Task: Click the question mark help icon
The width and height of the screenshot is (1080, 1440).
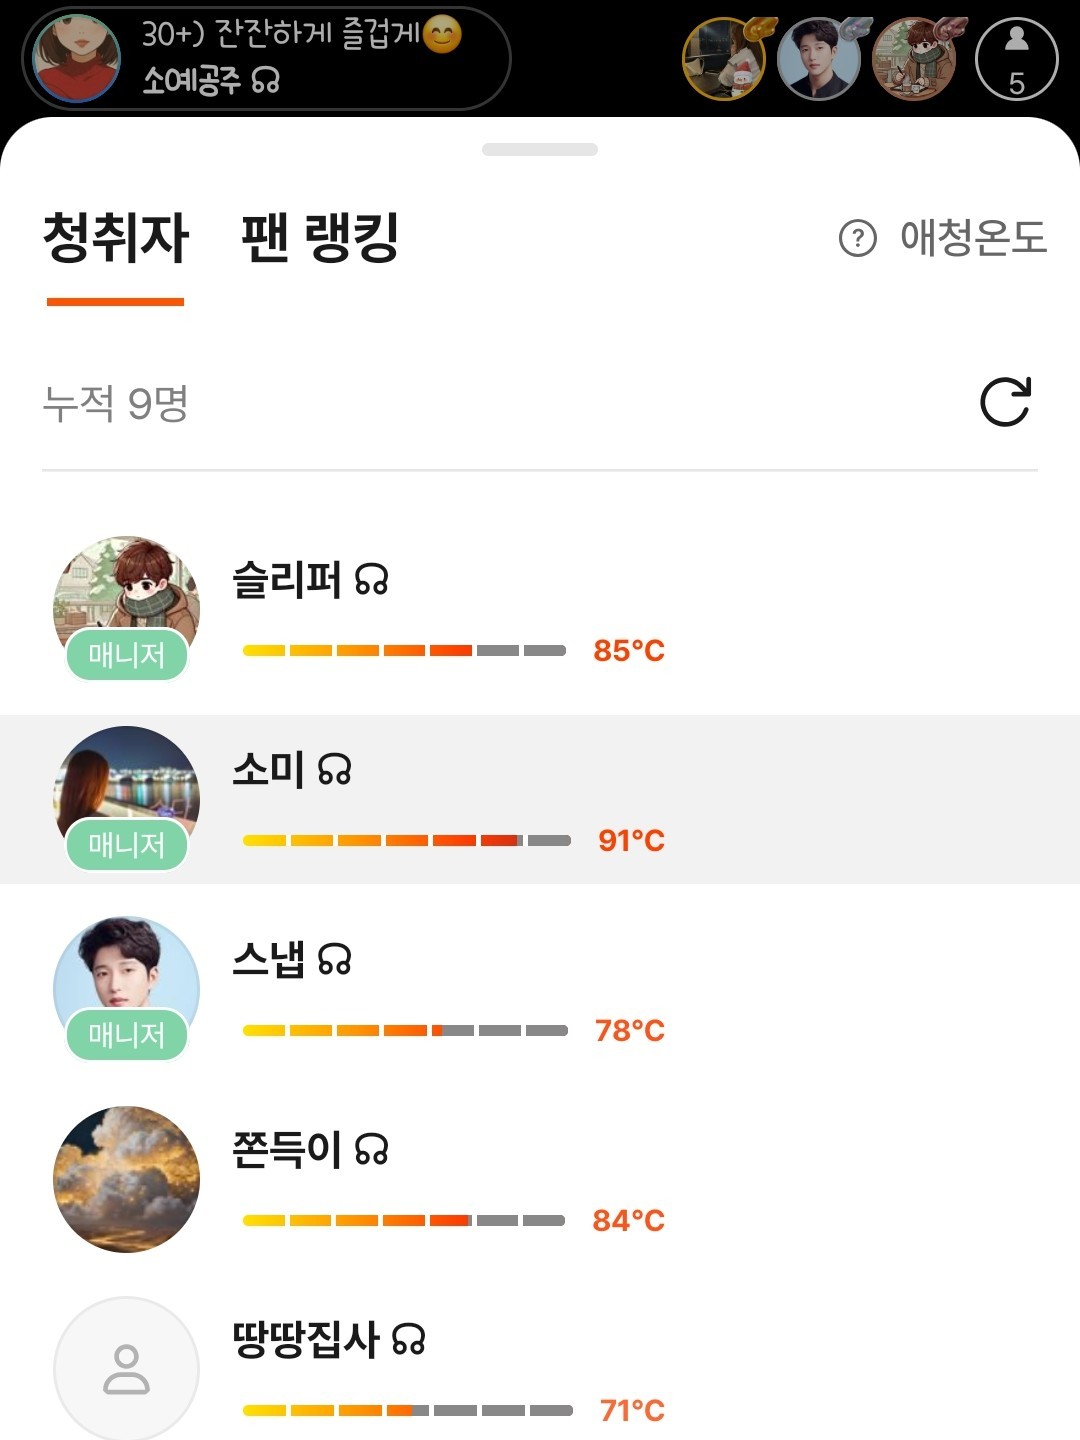Action: click(857, 238)
